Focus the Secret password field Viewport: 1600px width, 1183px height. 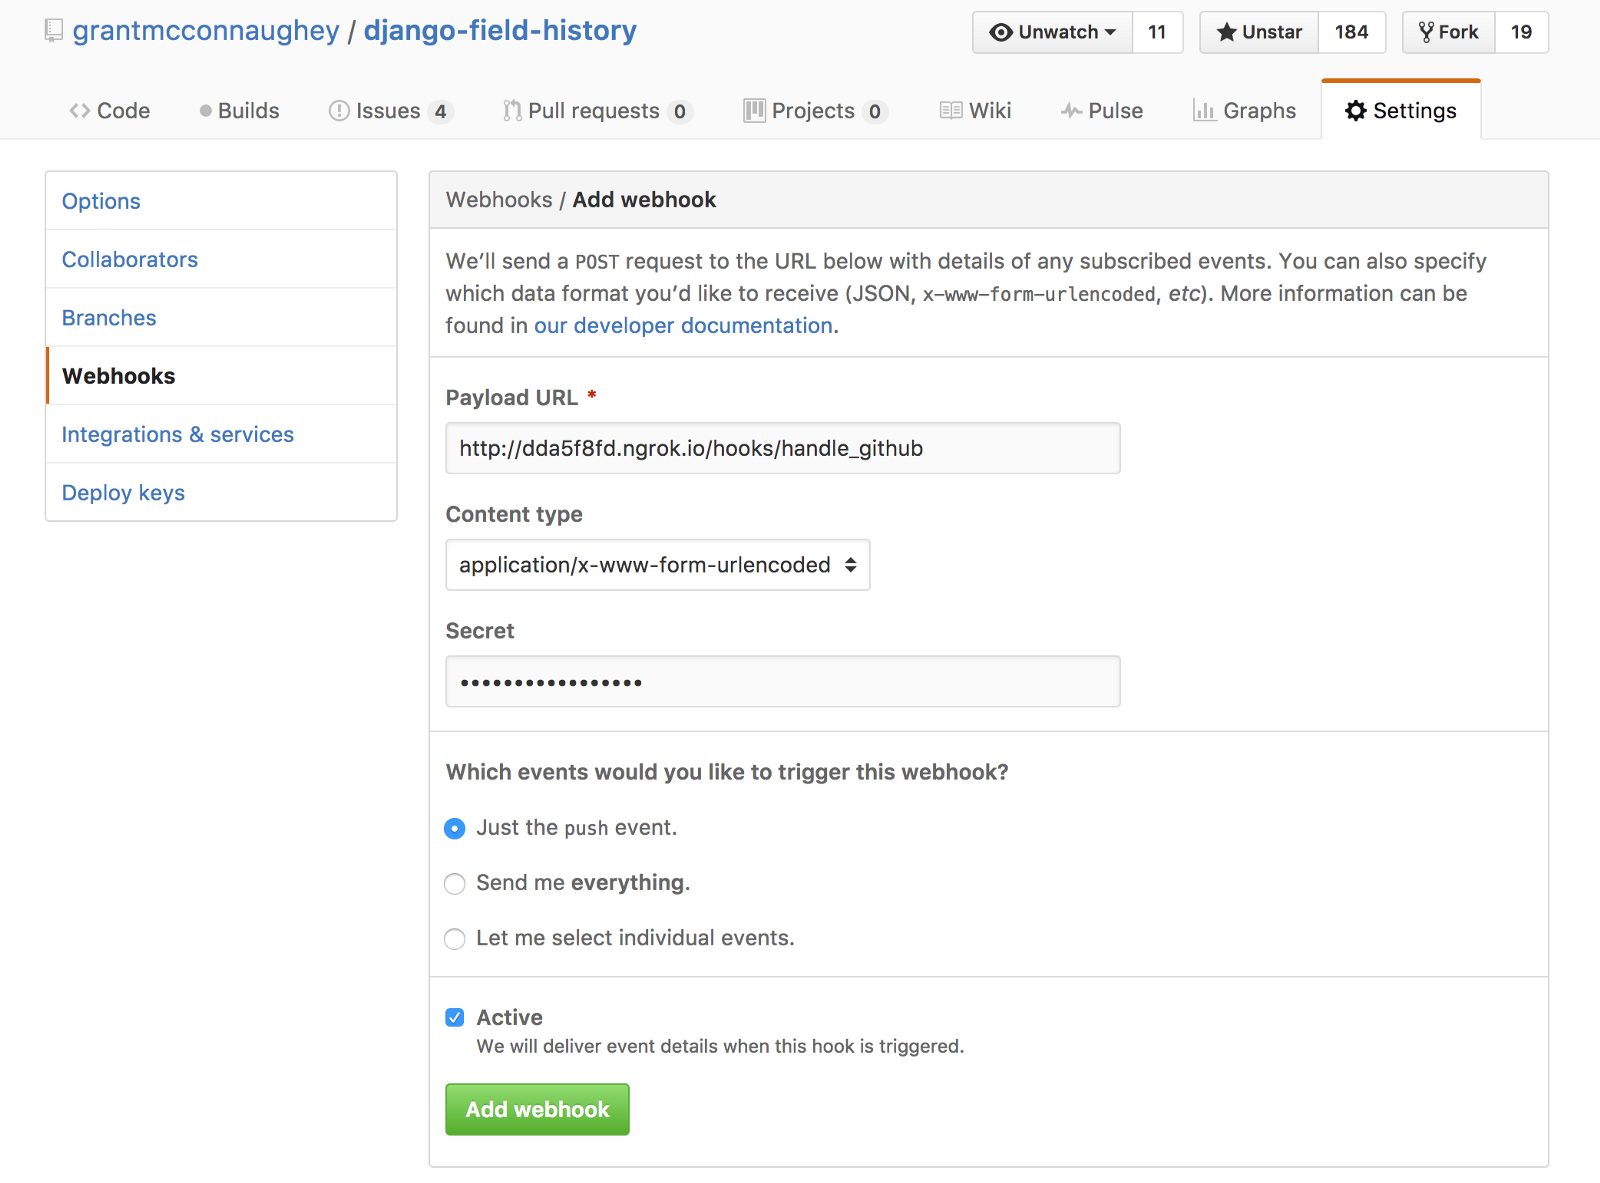(x=782, y=682)
